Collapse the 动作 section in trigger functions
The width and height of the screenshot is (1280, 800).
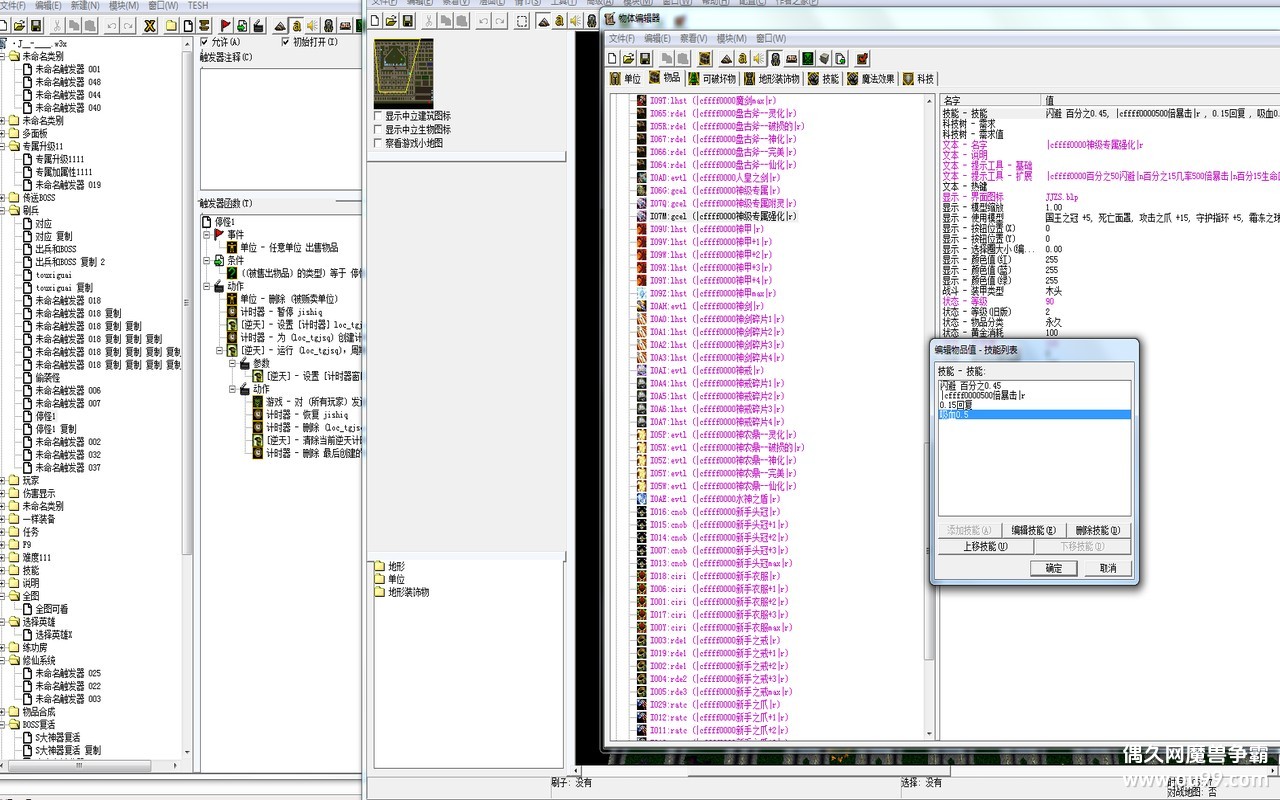207,286
